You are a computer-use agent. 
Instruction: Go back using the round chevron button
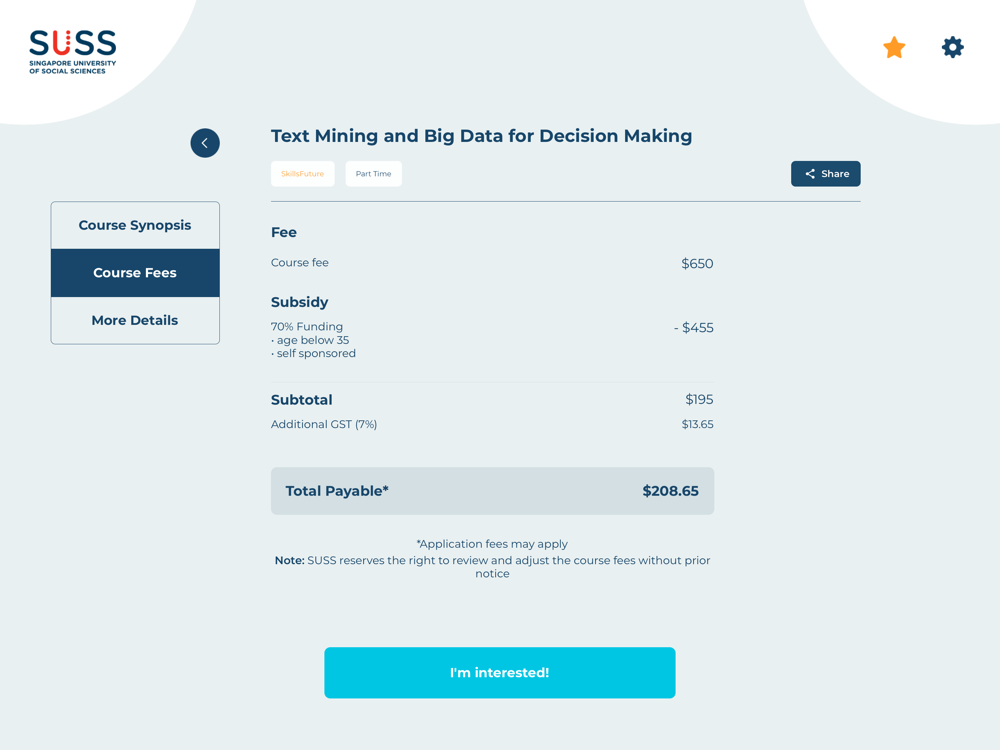pos(205,143)
